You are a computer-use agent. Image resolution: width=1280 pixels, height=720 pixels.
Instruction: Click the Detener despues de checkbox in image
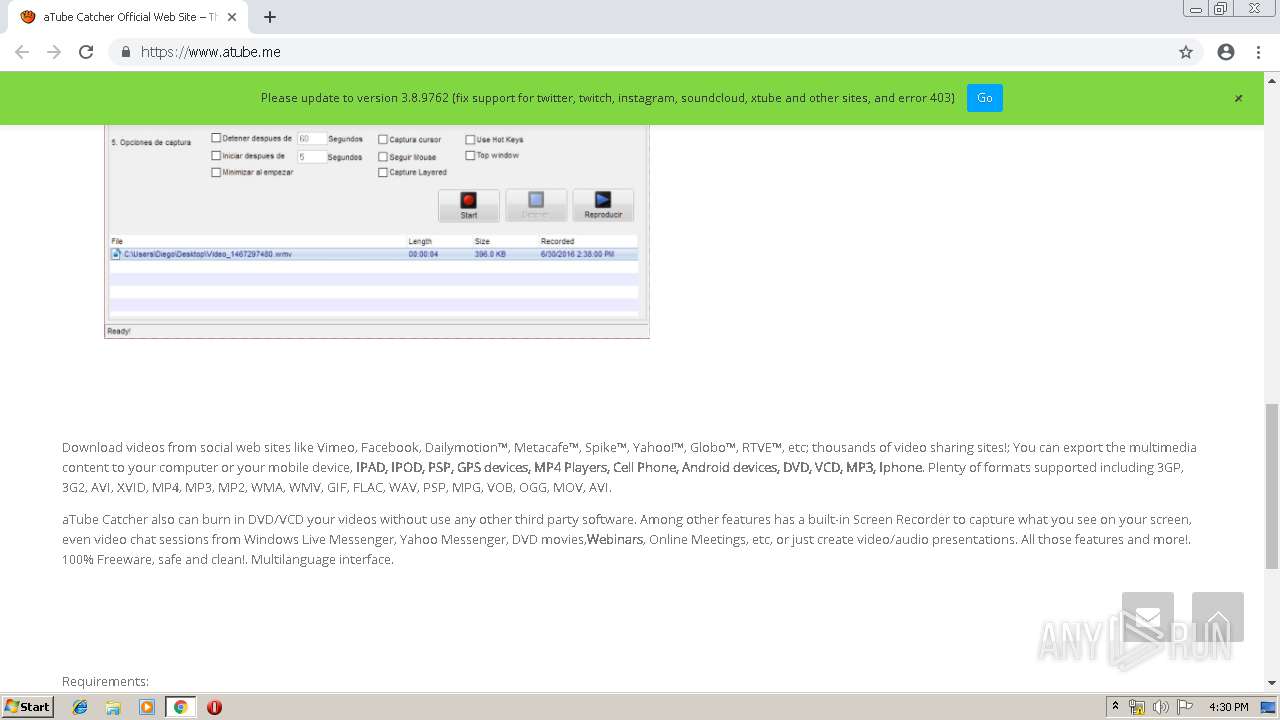[216, 139]
